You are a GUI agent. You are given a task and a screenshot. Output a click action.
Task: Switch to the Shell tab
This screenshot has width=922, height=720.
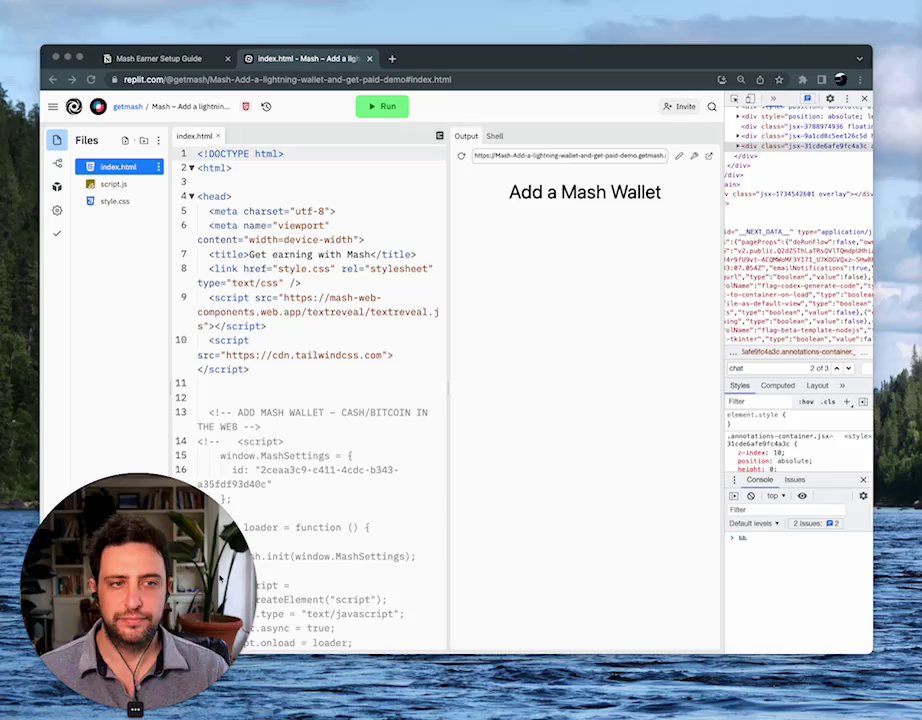[x=495, y=136]
